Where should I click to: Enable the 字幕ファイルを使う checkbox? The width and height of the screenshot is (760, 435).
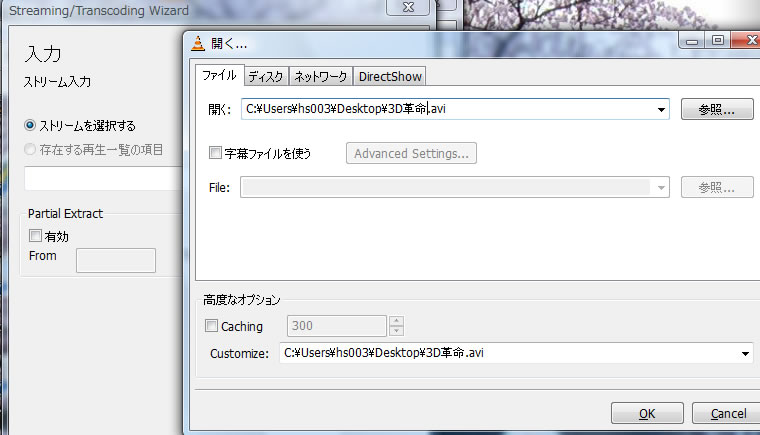215,153
